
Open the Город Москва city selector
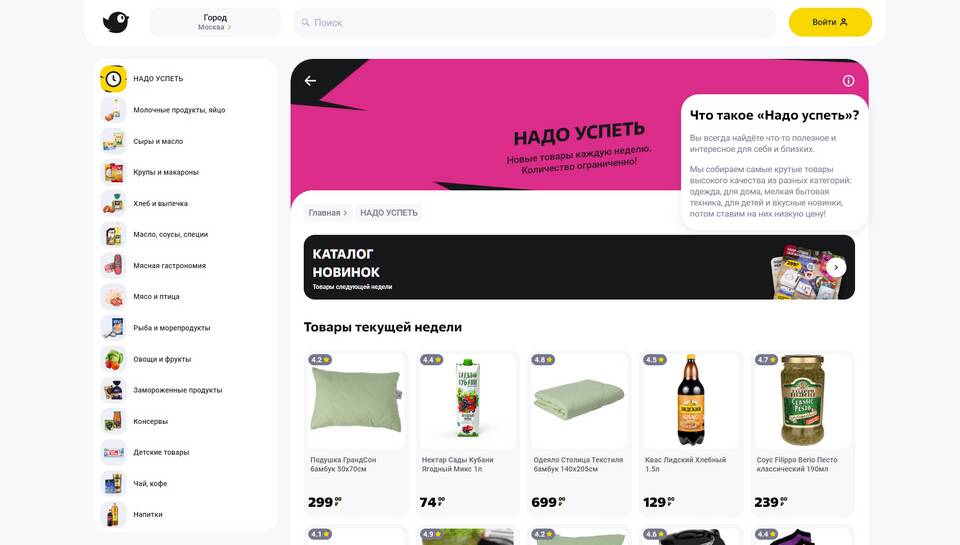(215, 22)
